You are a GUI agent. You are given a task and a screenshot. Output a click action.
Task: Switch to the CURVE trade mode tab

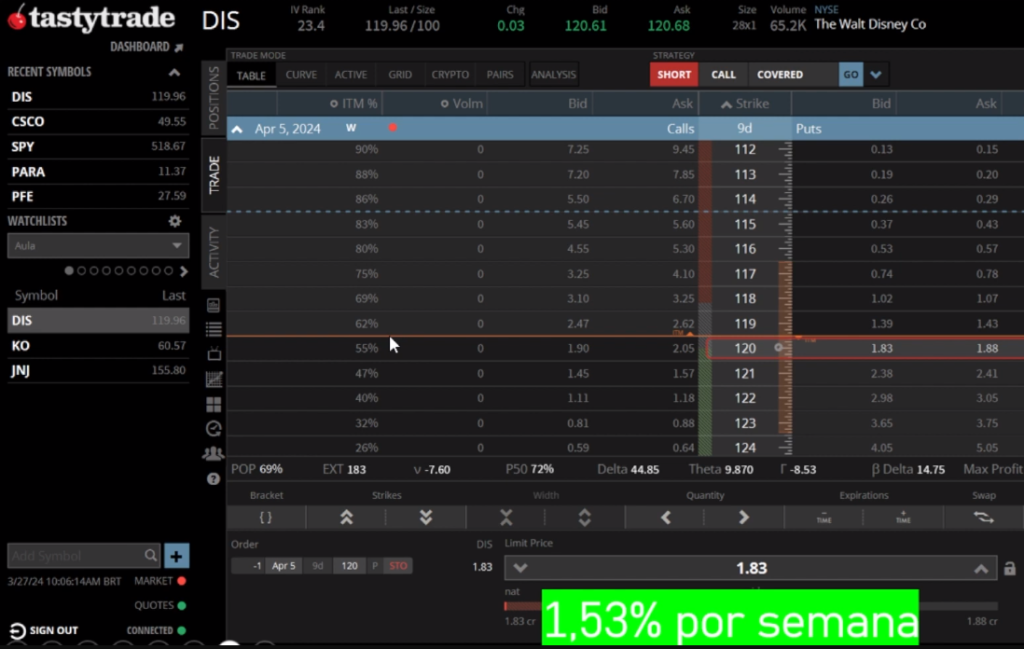(x=301, y=75)
